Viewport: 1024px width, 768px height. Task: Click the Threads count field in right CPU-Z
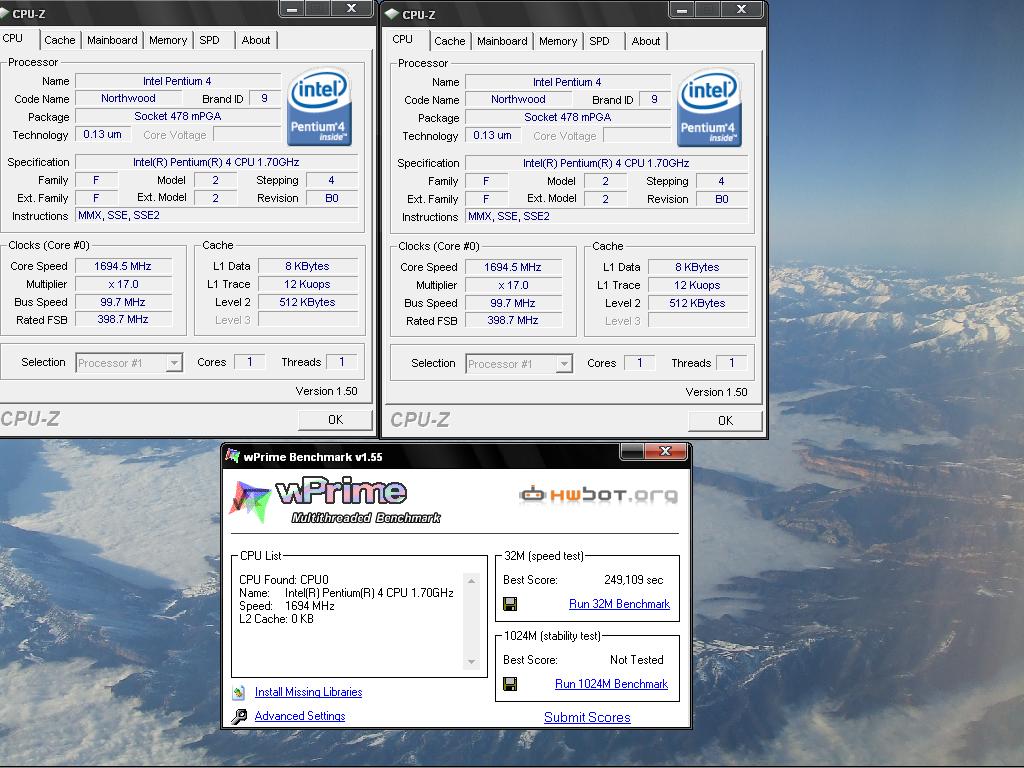click(732, 363)
